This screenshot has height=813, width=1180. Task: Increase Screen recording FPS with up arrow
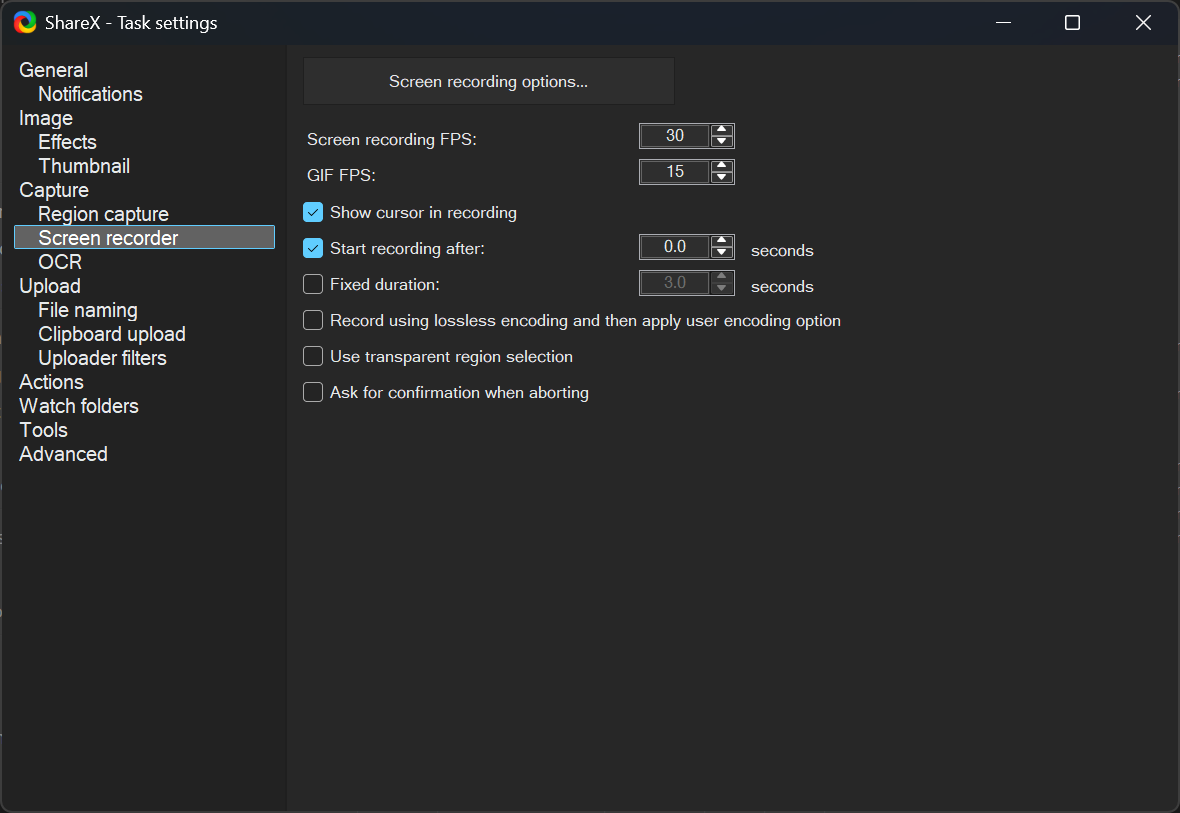tap(722, 130)
